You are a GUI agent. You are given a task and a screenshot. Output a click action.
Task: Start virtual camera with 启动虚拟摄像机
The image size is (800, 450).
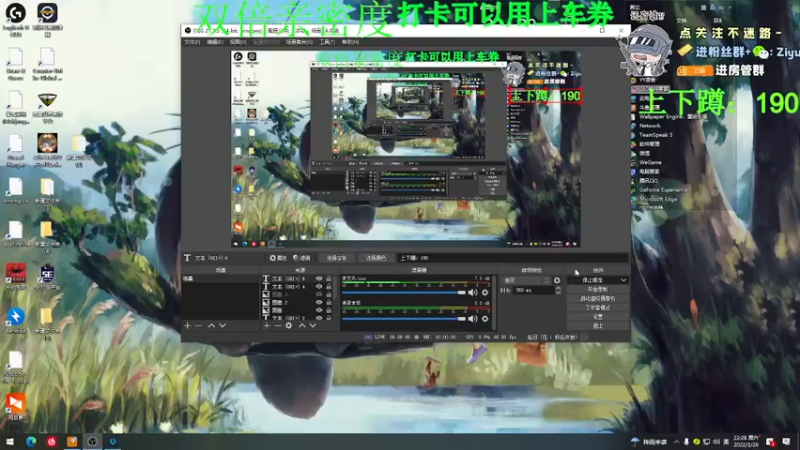[x=597, y=298]
